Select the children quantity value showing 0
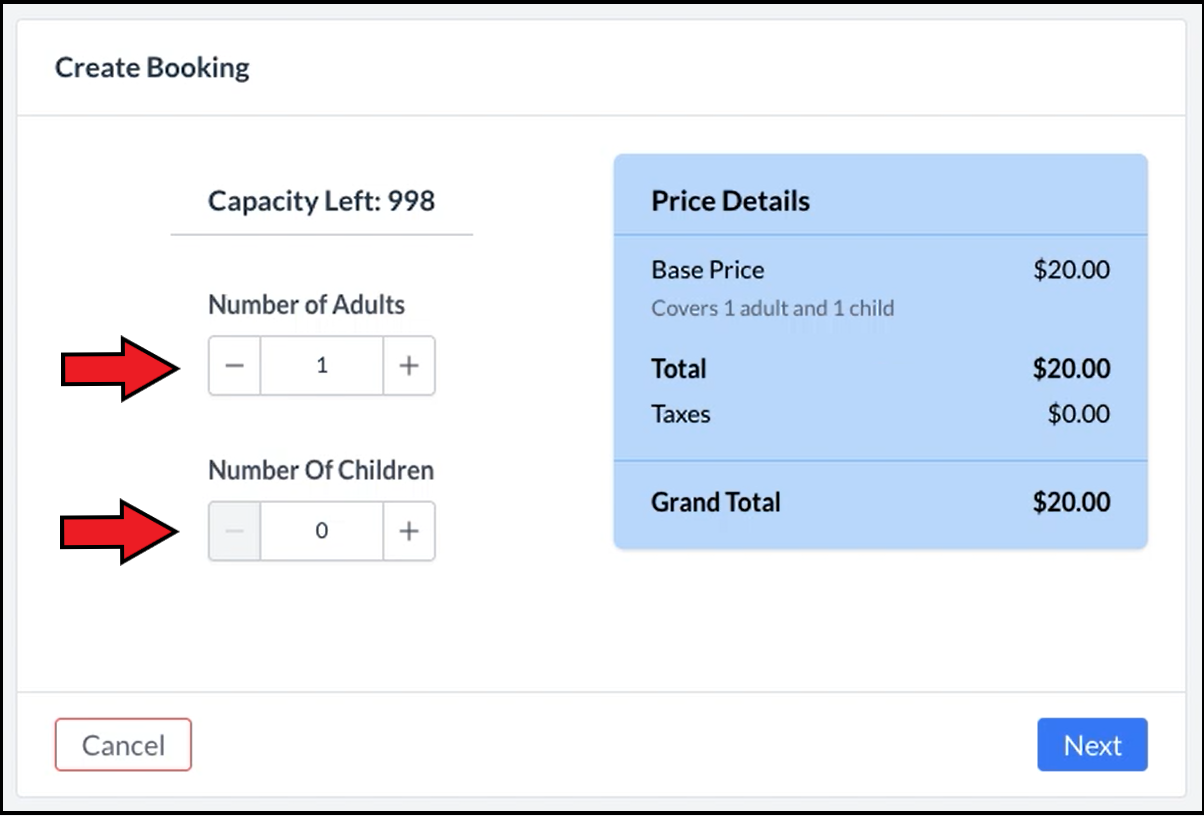 pyautogui.click(x=321, y=531)
